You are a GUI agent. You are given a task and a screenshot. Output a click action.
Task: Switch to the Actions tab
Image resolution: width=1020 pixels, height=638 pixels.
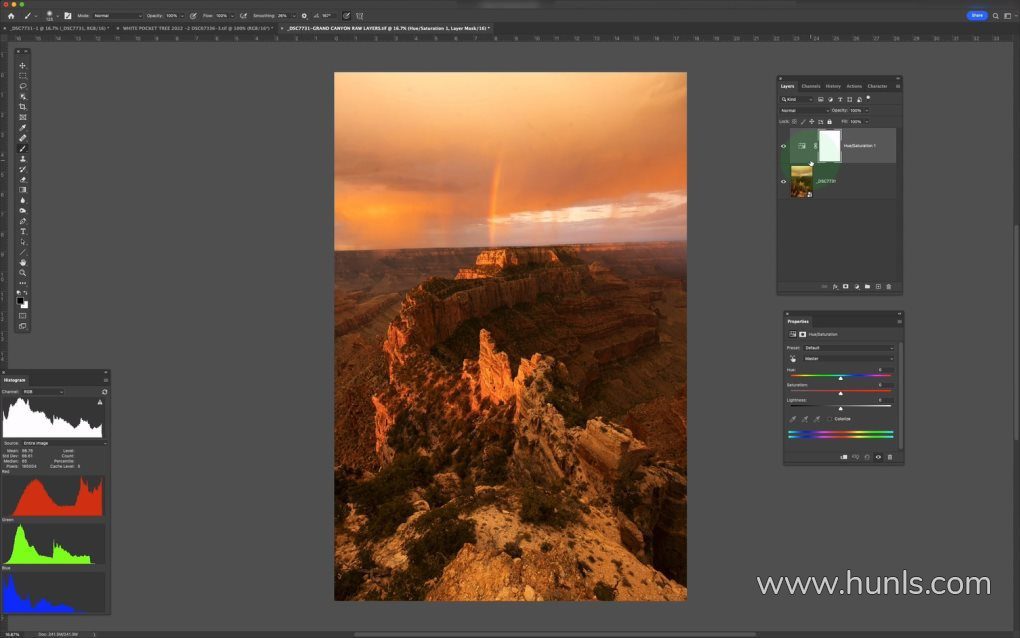(854, 86)
